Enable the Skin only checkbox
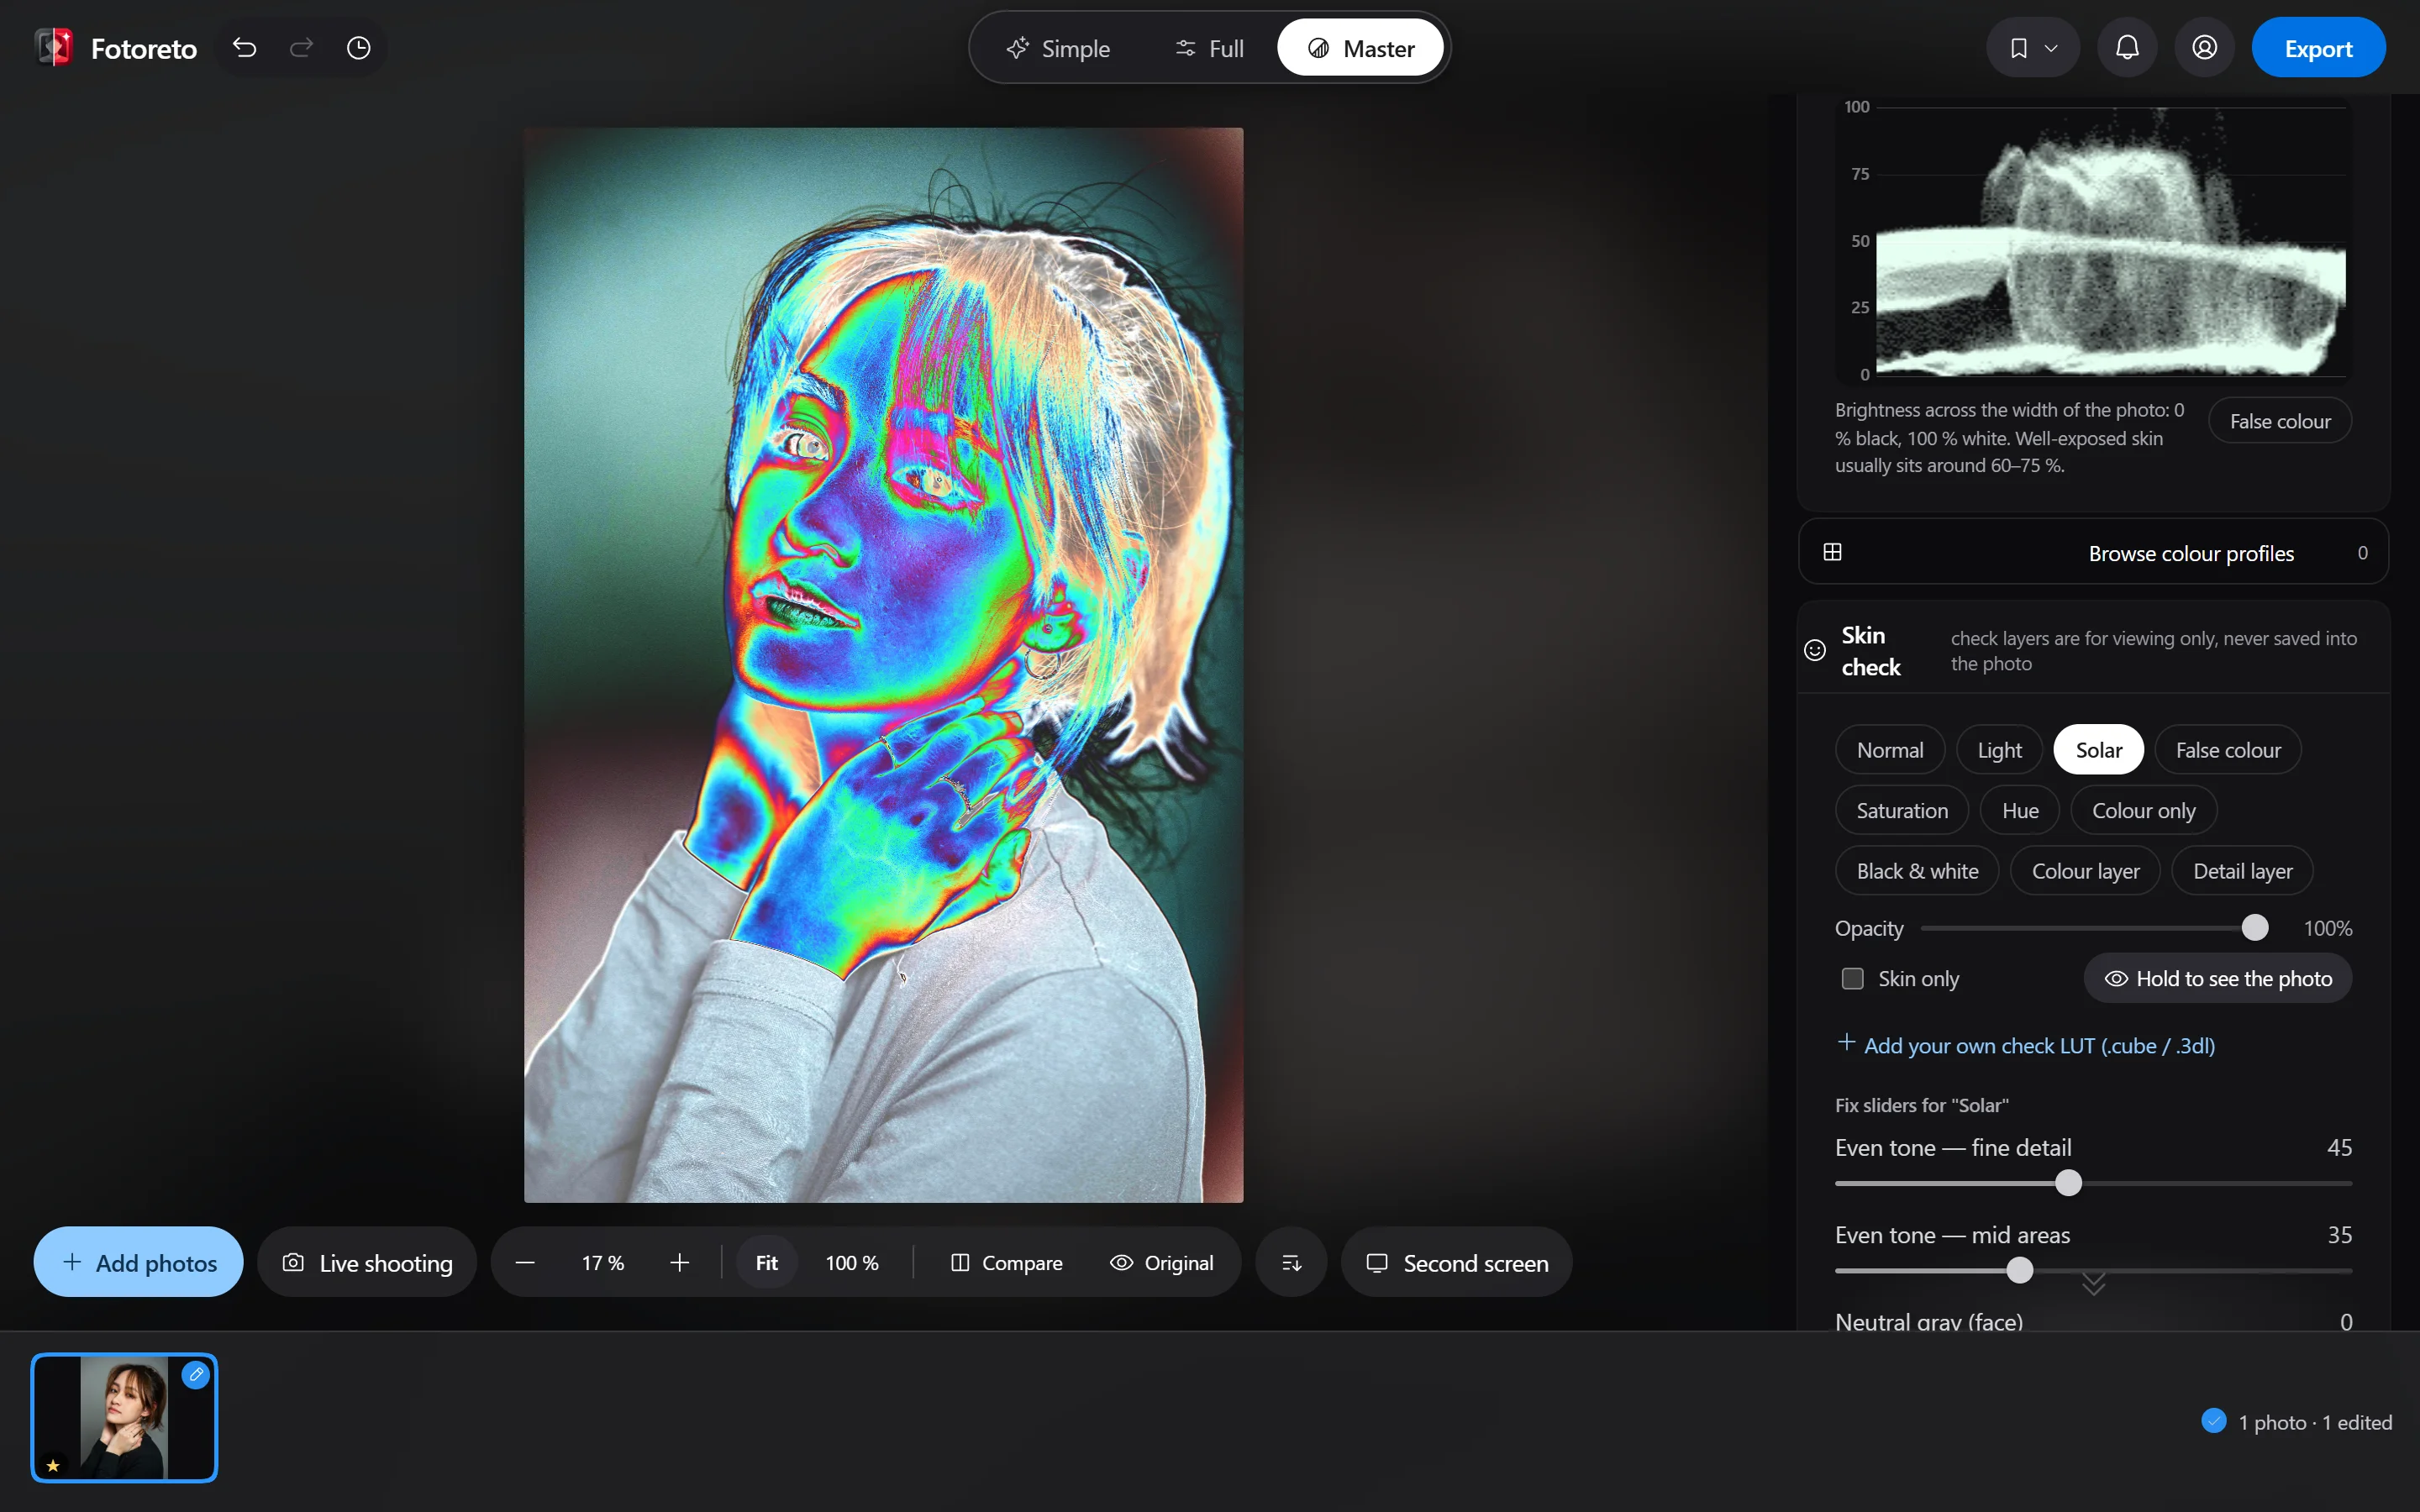The image size is (2420, 1512). pyautogui.click(x=1852, y=978)
